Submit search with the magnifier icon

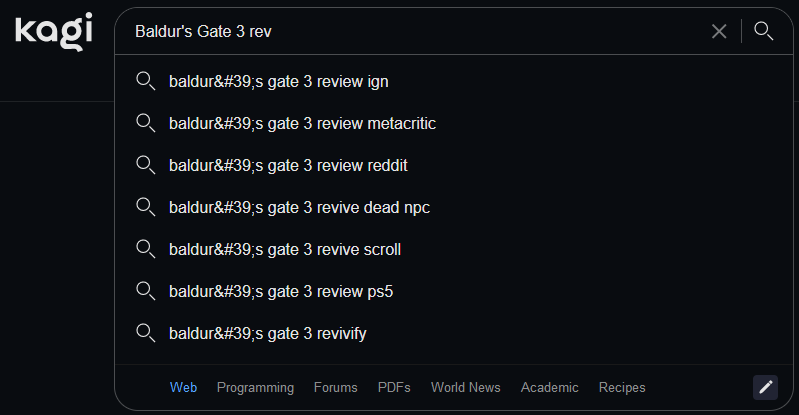763,31
